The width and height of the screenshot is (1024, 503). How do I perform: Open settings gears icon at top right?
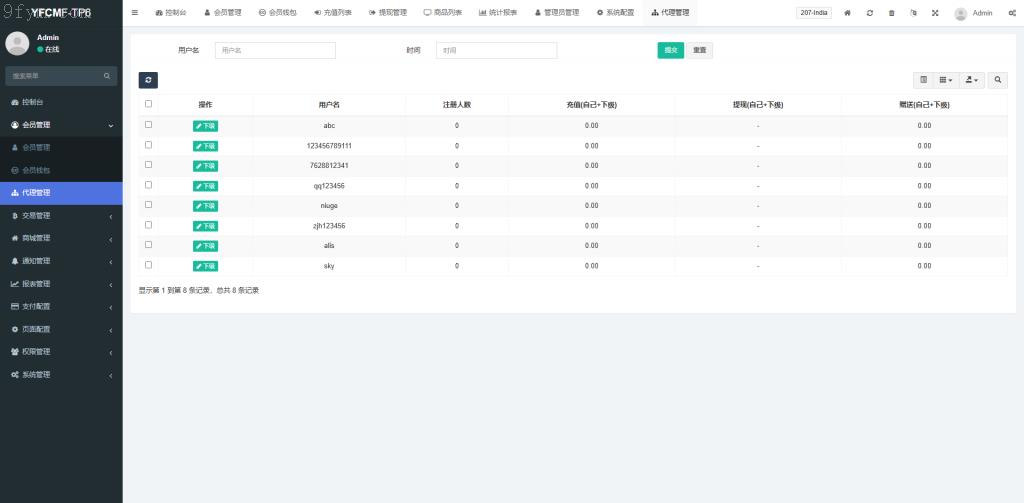pos(1012,13)
